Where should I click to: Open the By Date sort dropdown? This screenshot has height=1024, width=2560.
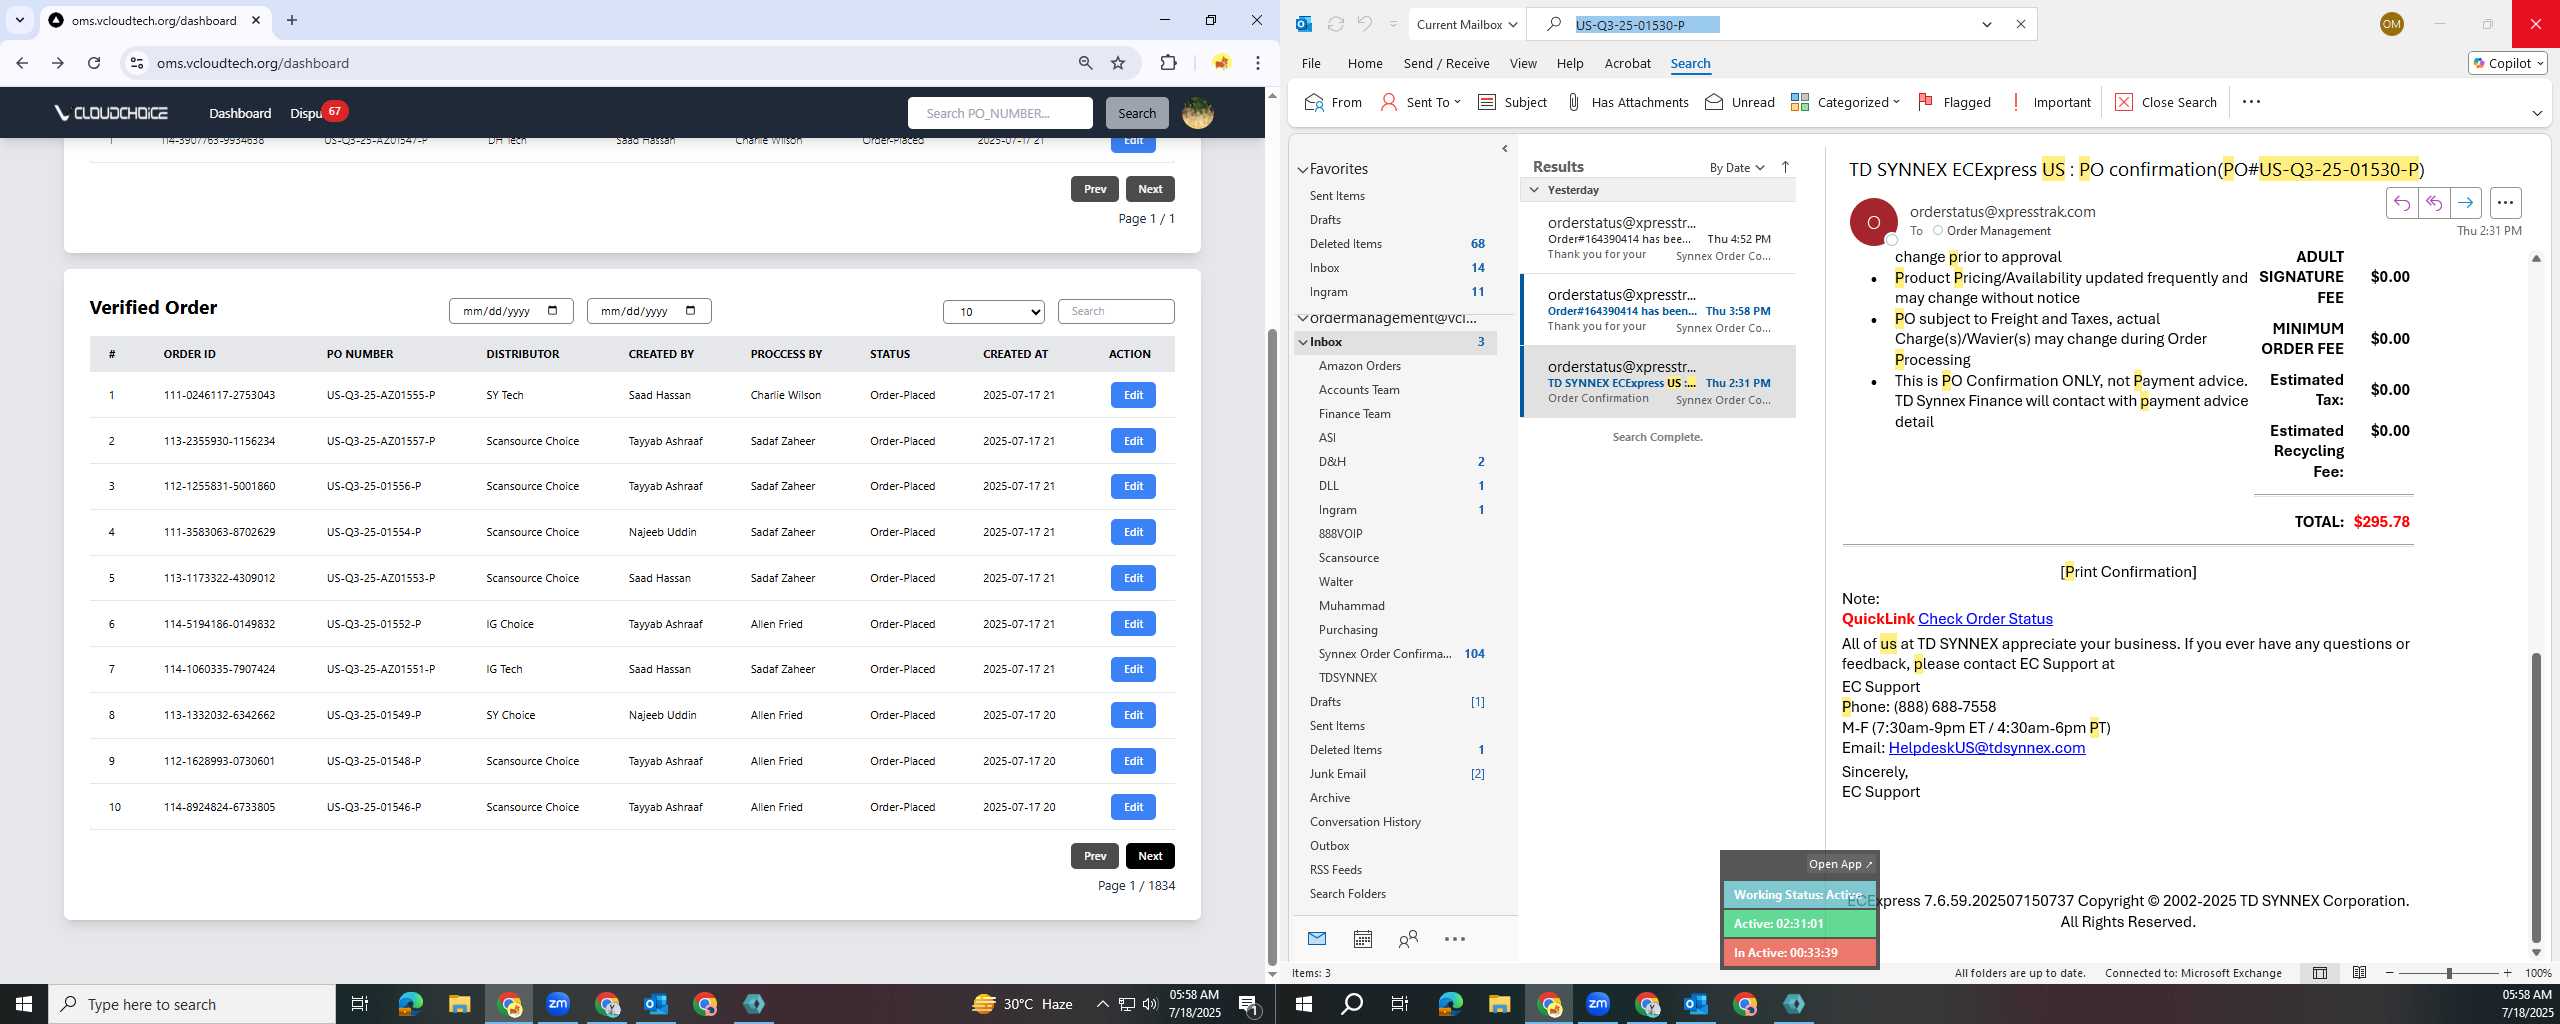pos(1737,167)
